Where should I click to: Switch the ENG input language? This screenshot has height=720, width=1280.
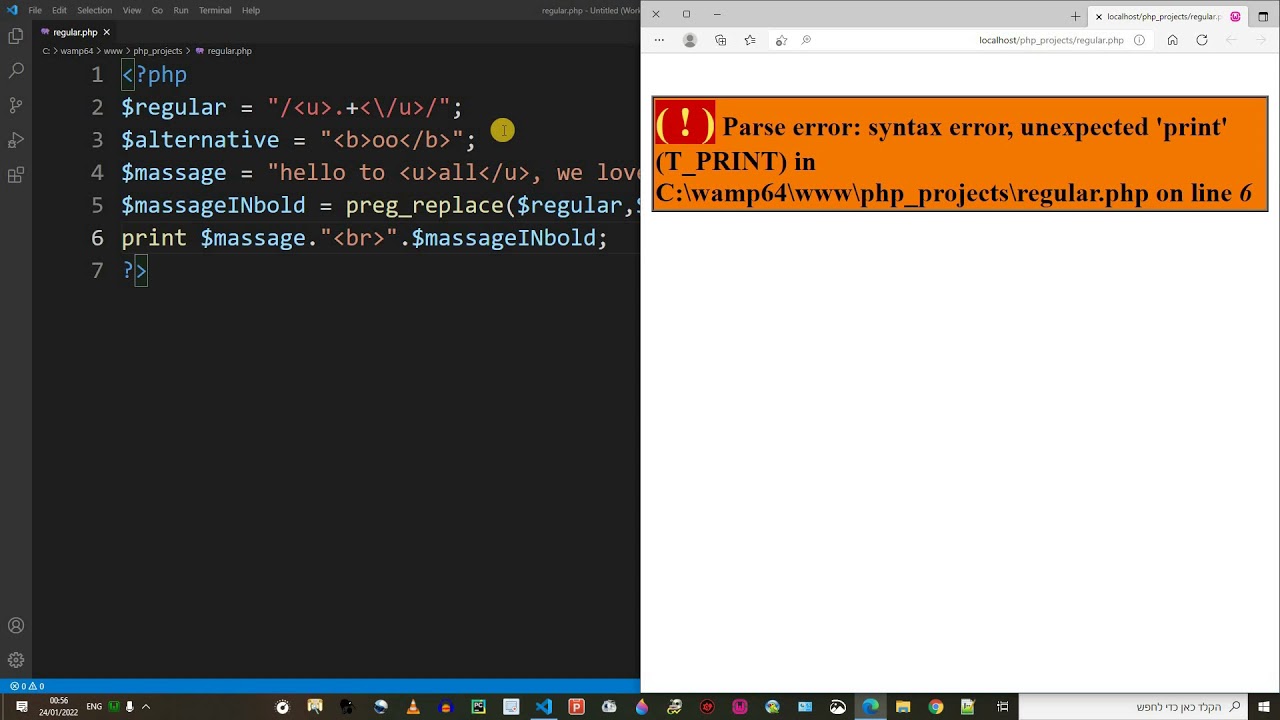(94, 707)
